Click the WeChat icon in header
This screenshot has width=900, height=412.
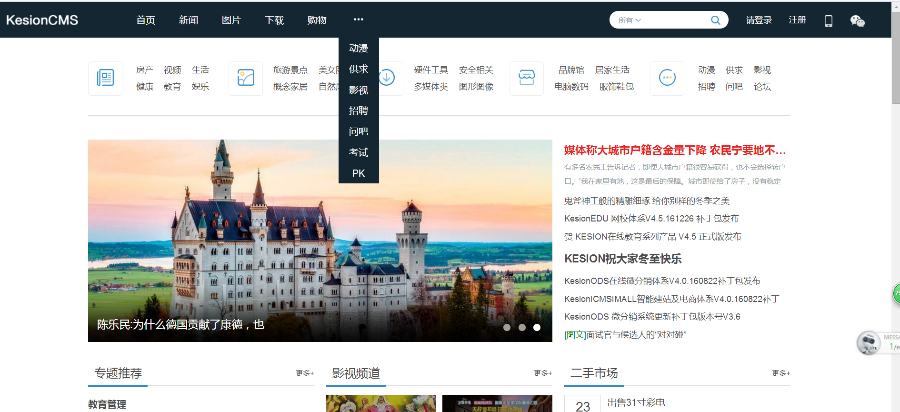click(857, 20)
